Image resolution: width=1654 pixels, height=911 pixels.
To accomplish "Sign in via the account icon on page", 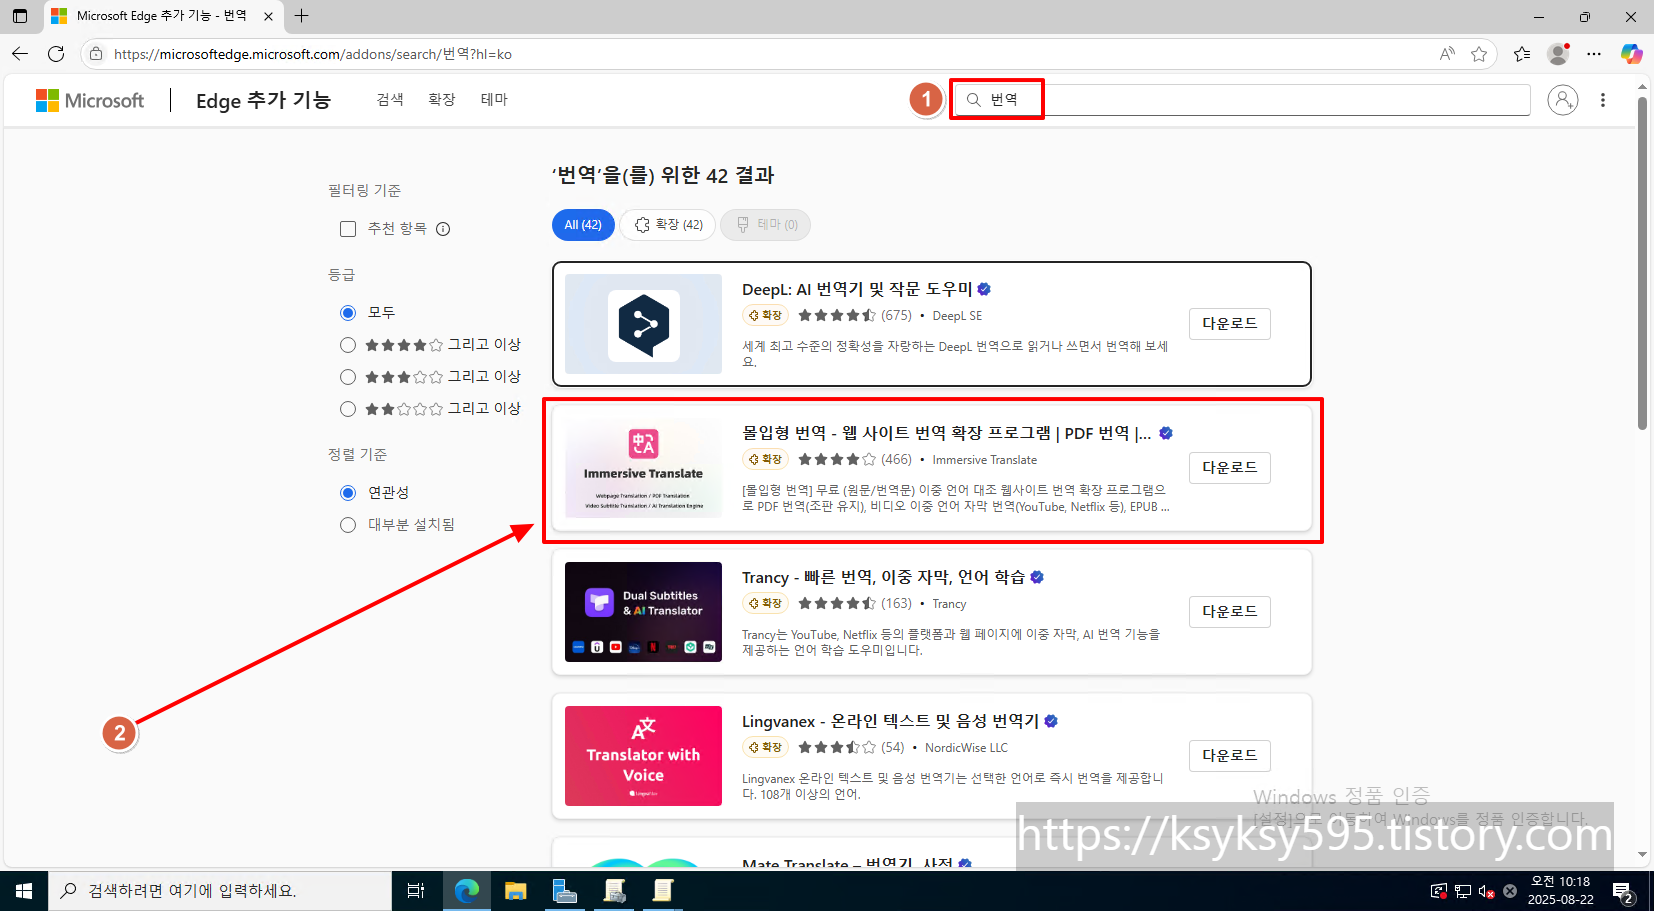I will (1563, 100).
